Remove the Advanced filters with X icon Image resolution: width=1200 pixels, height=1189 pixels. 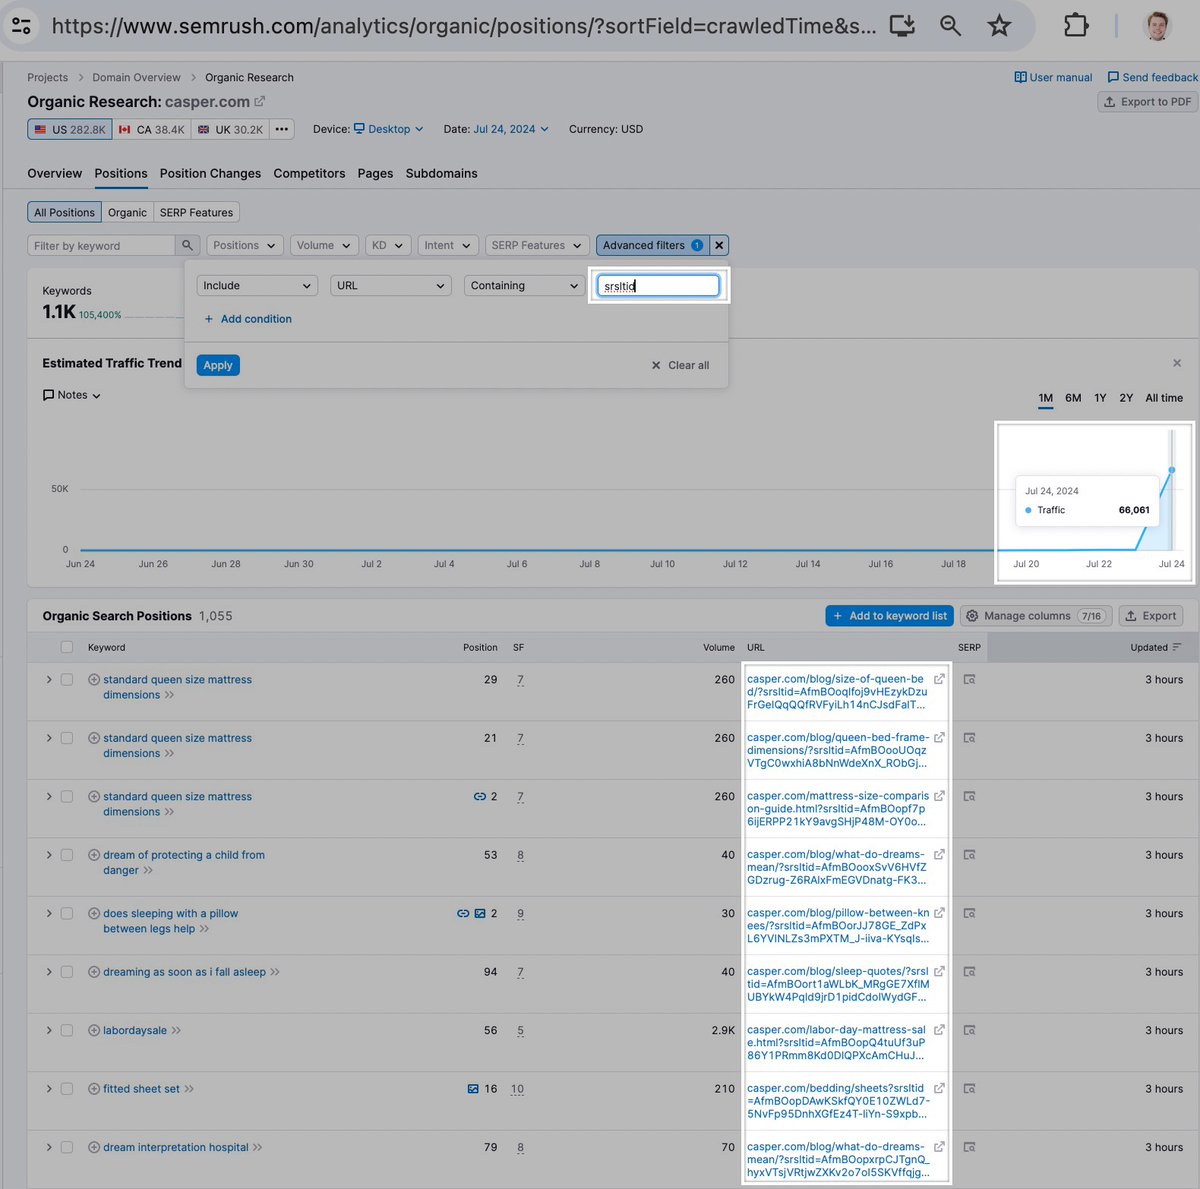[719, 245]
